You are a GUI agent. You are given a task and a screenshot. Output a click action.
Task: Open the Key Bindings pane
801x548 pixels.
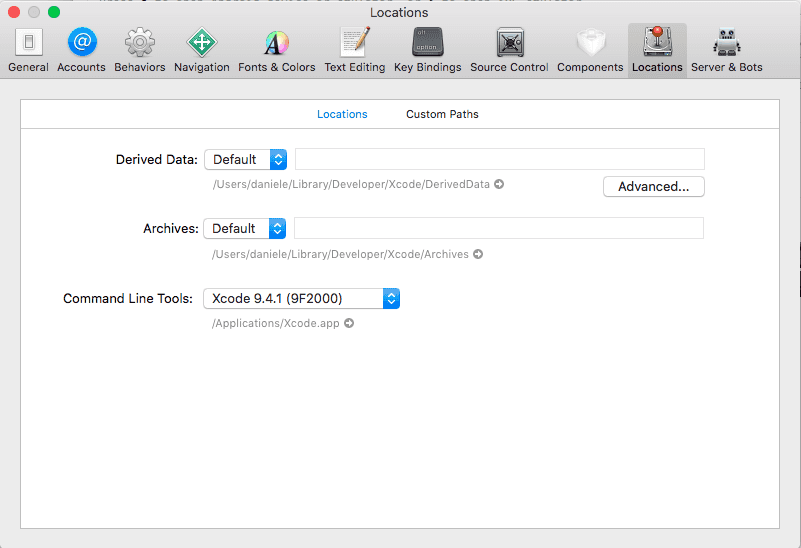(x=428, y=50)
